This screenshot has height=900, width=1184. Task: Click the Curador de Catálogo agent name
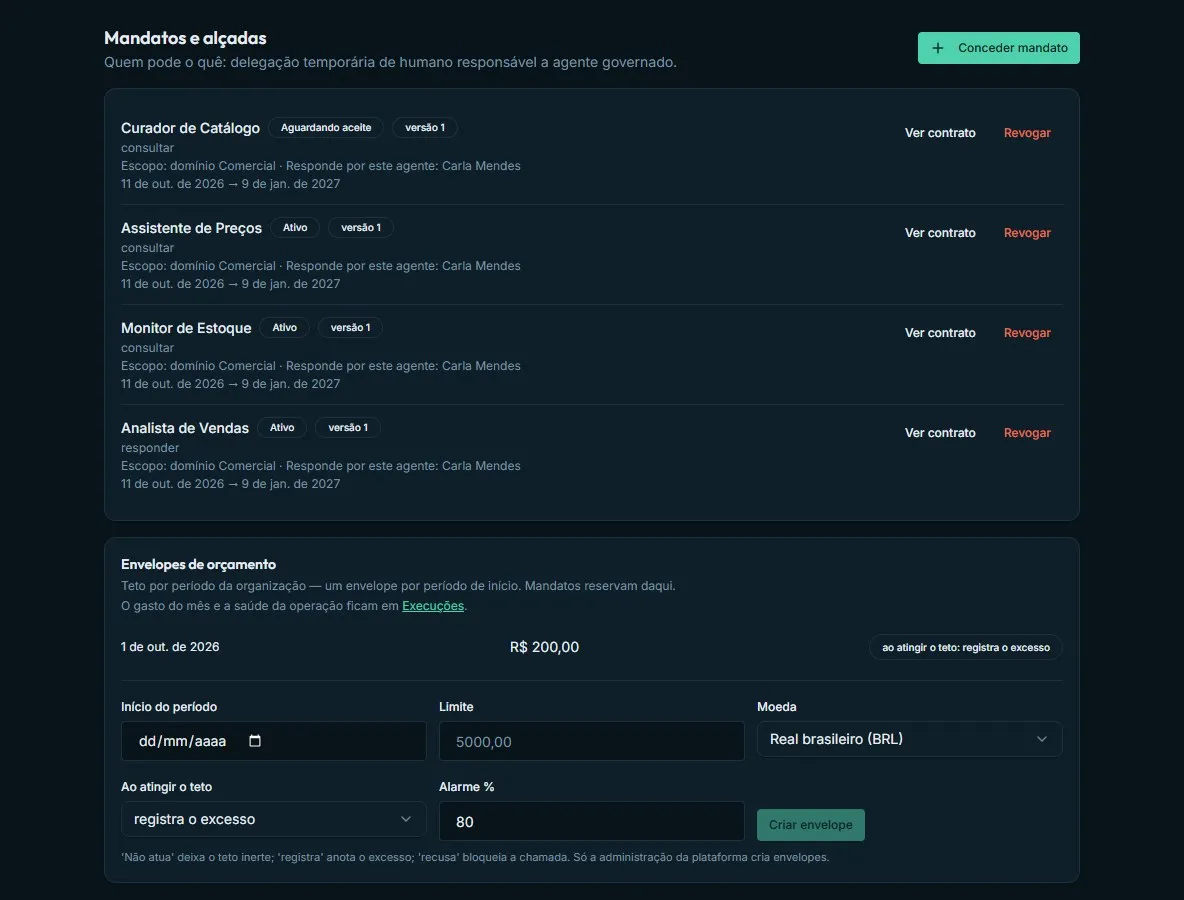(190, 128)
